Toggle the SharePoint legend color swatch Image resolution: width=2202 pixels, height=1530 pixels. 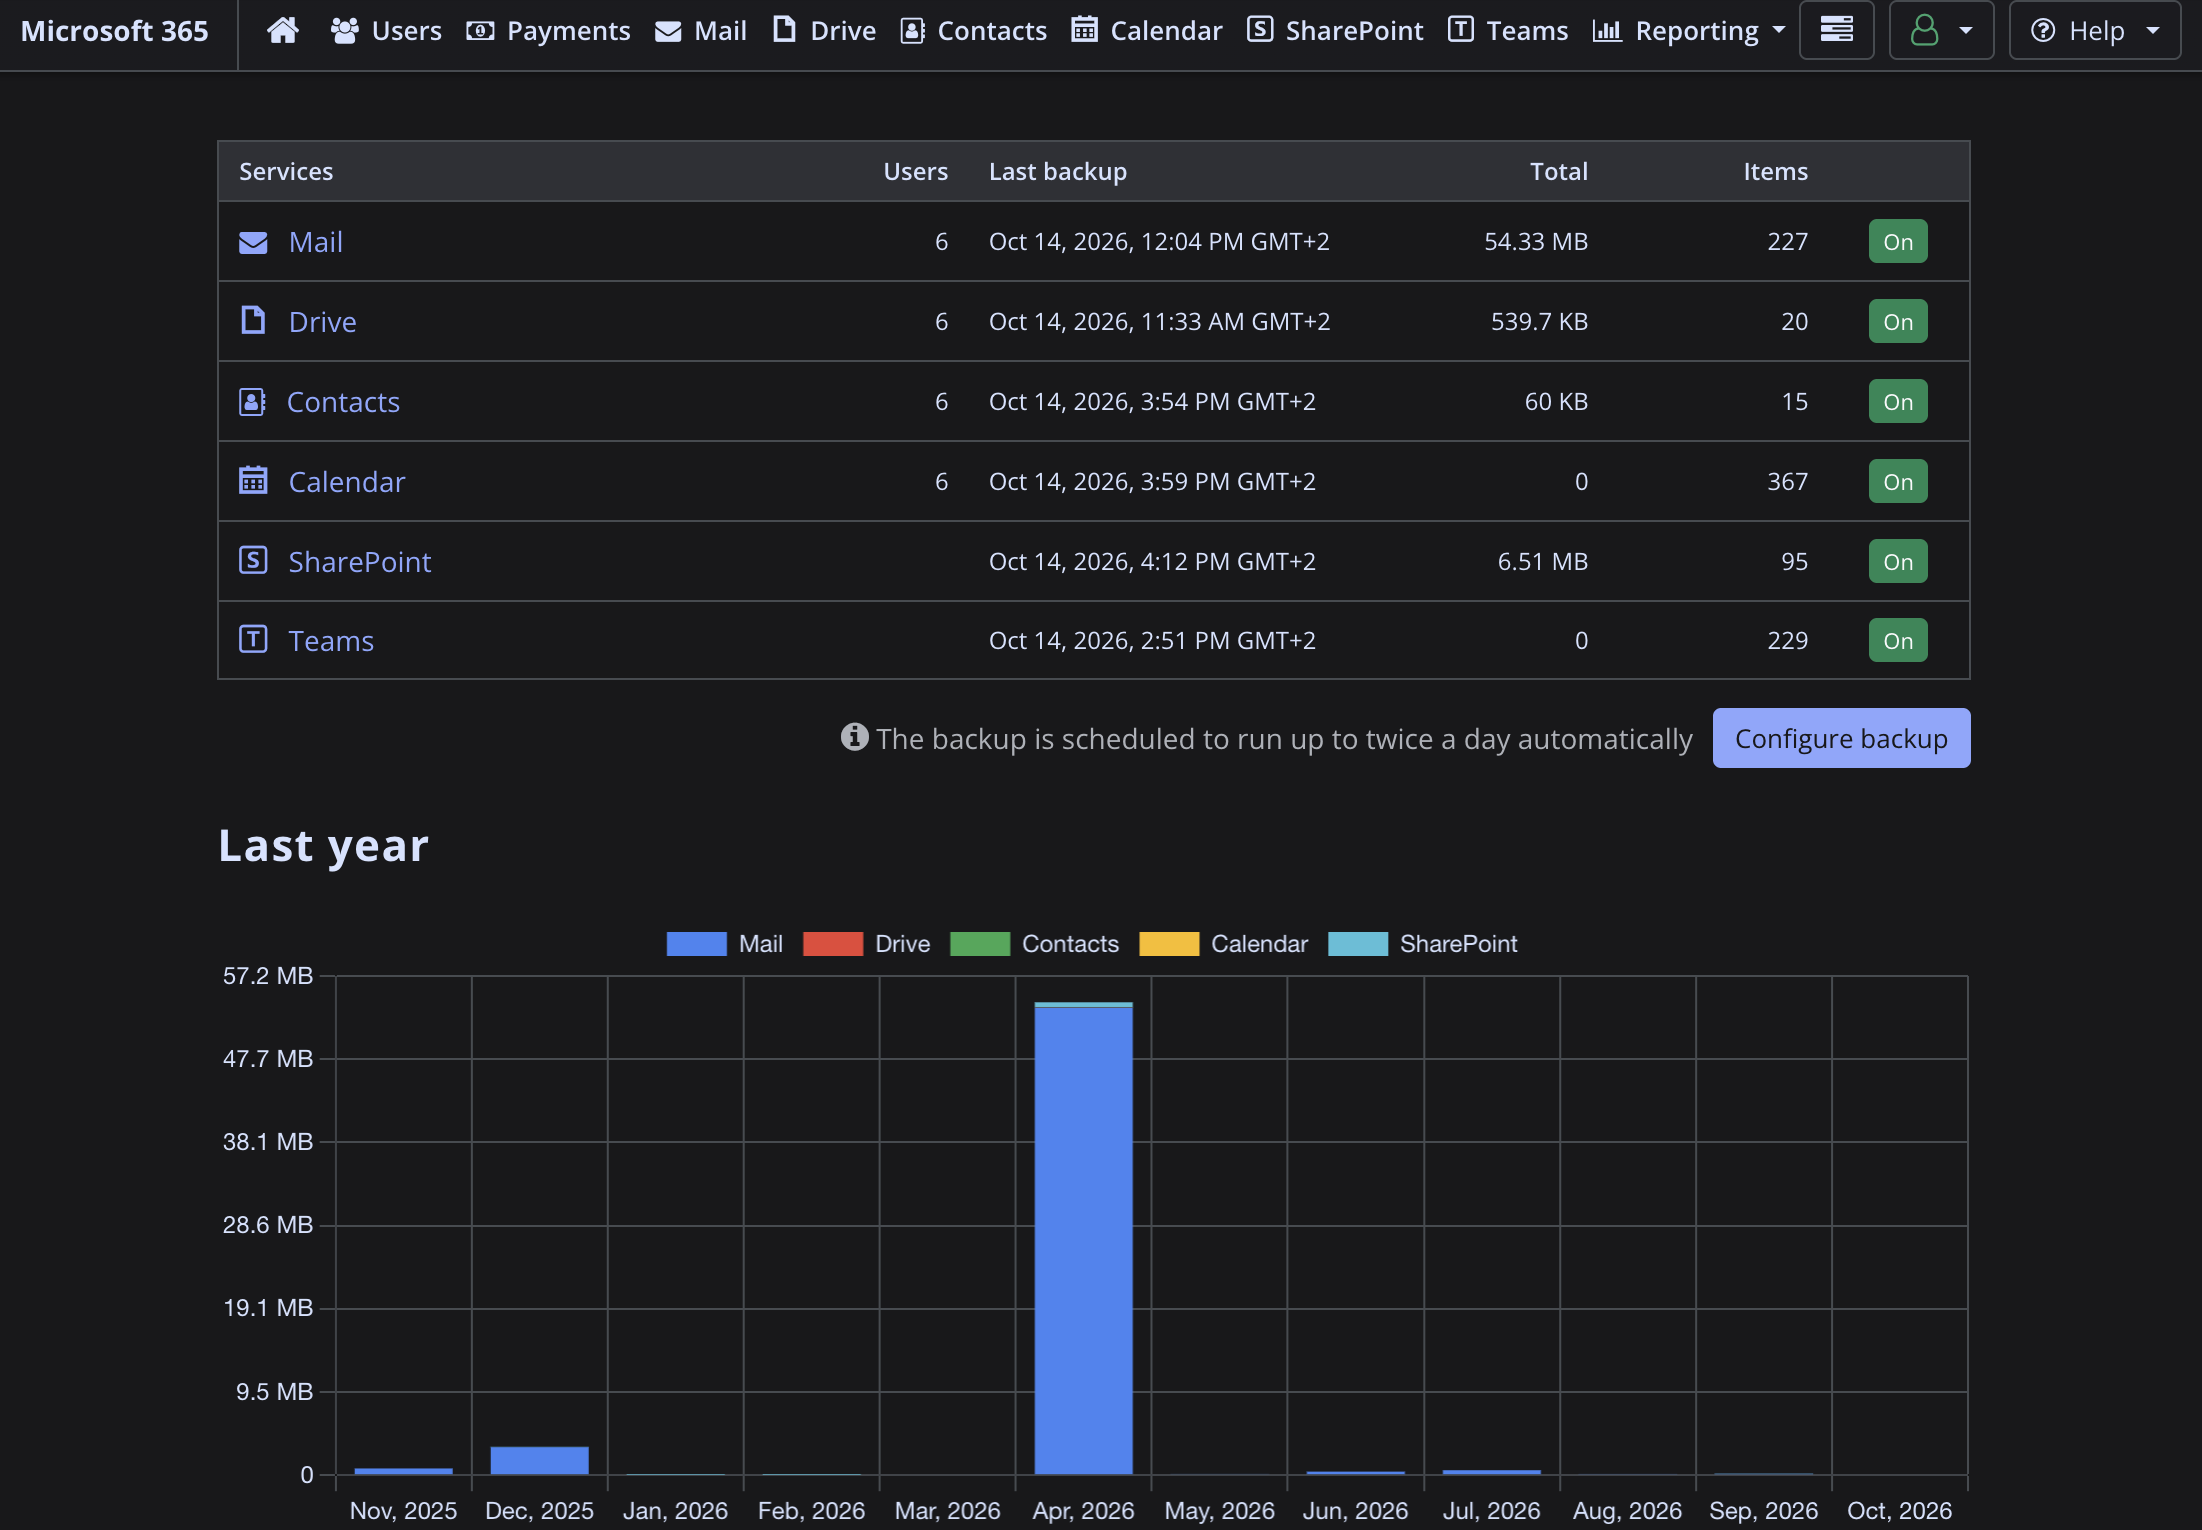coord(1357,944)
